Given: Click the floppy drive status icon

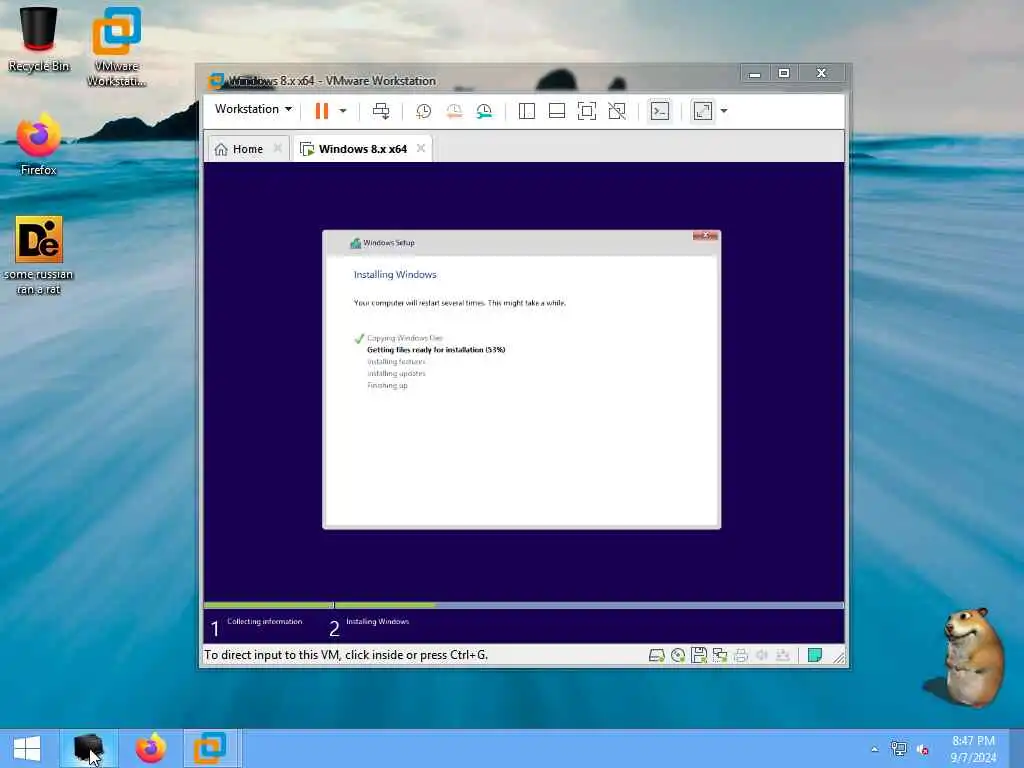Looking at the screenshot, I should tap(699, 655).
